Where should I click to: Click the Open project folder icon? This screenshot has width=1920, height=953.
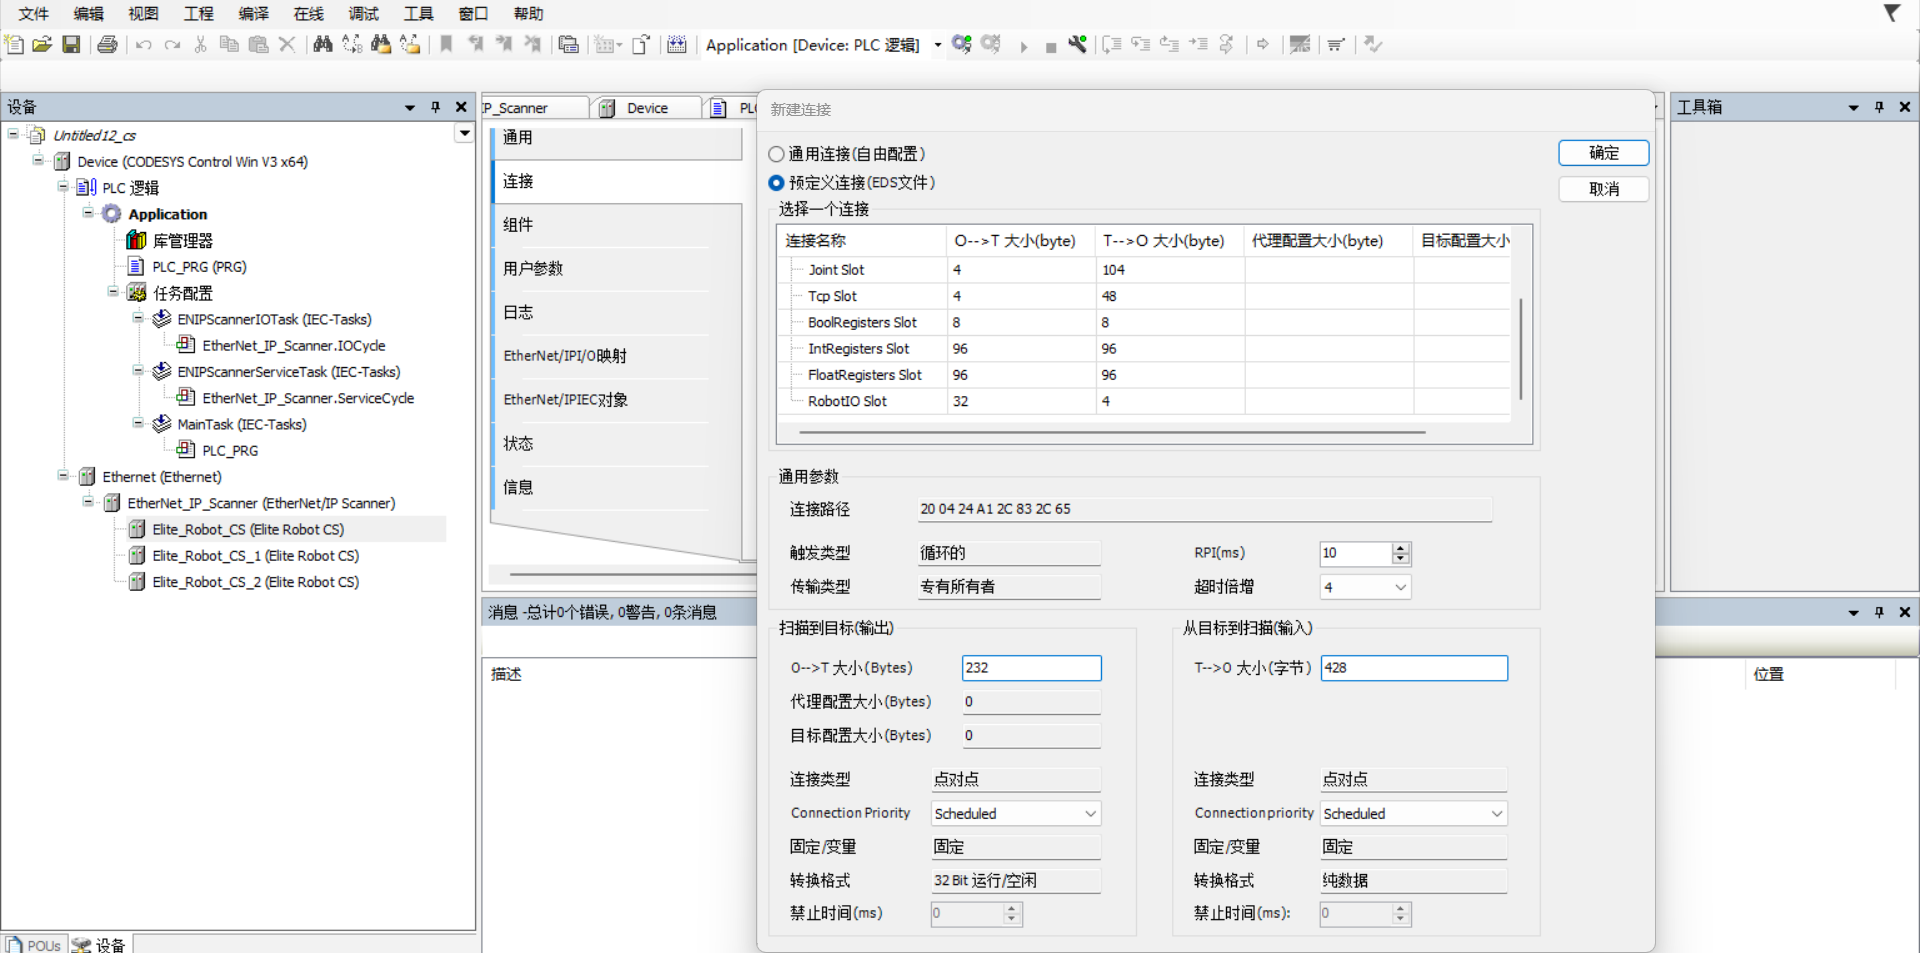click(x=42, y=44)
